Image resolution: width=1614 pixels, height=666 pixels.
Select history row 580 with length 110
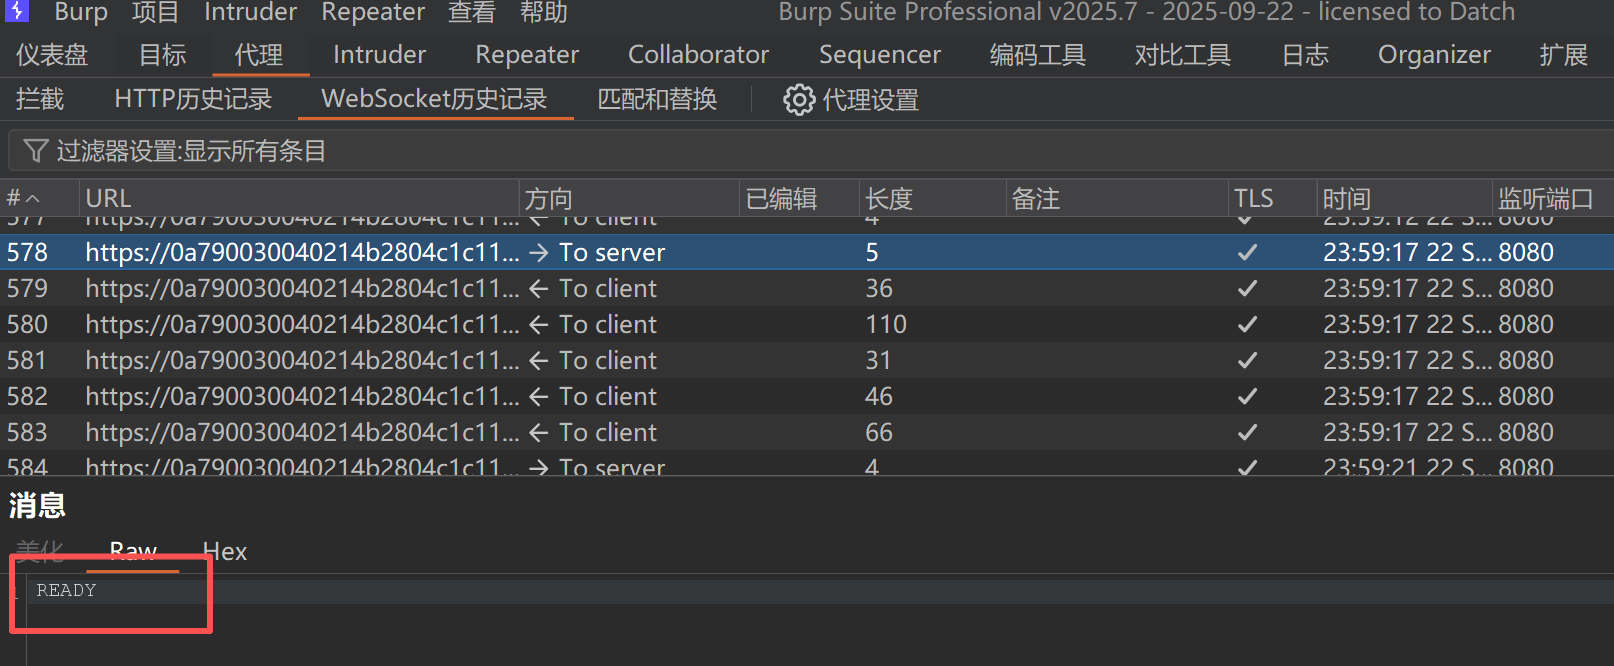pos(807,325)
